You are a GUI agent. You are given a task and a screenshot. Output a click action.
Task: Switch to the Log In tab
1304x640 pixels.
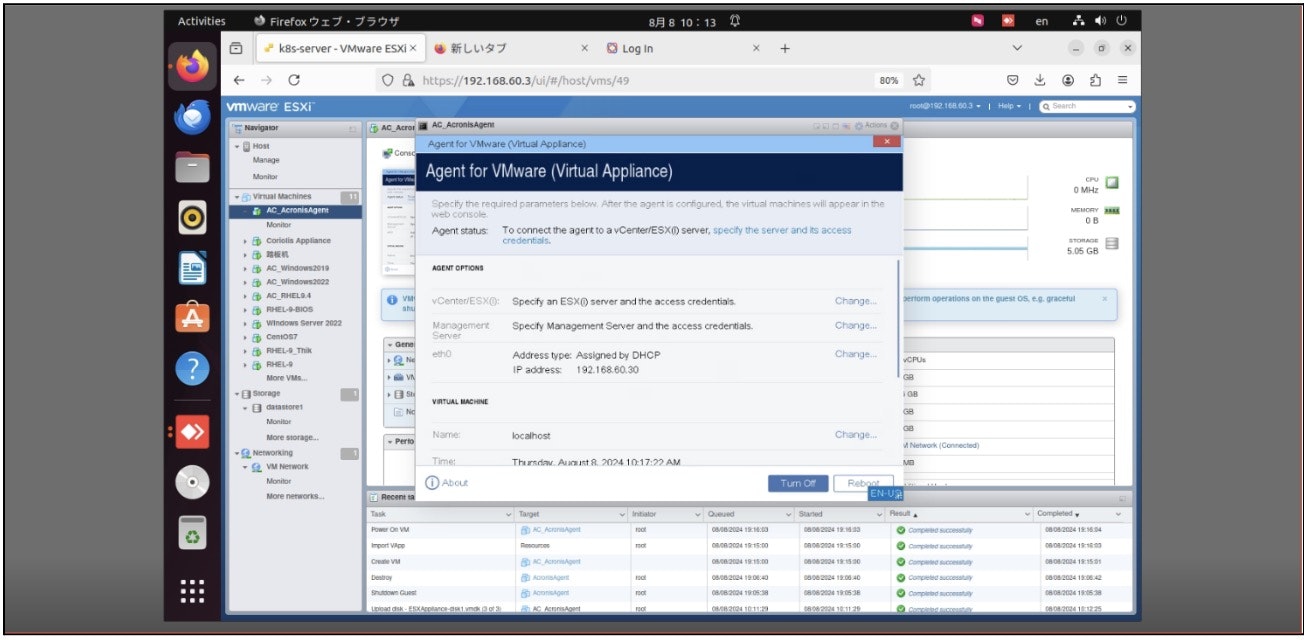pos(684,48)
